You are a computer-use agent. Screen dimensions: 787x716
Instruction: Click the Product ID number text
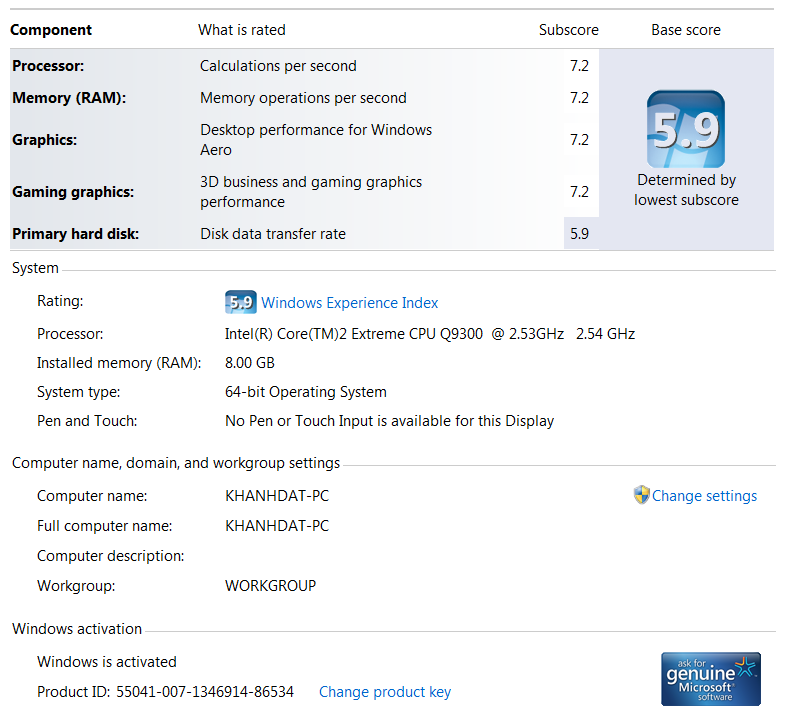pos(205,692)
